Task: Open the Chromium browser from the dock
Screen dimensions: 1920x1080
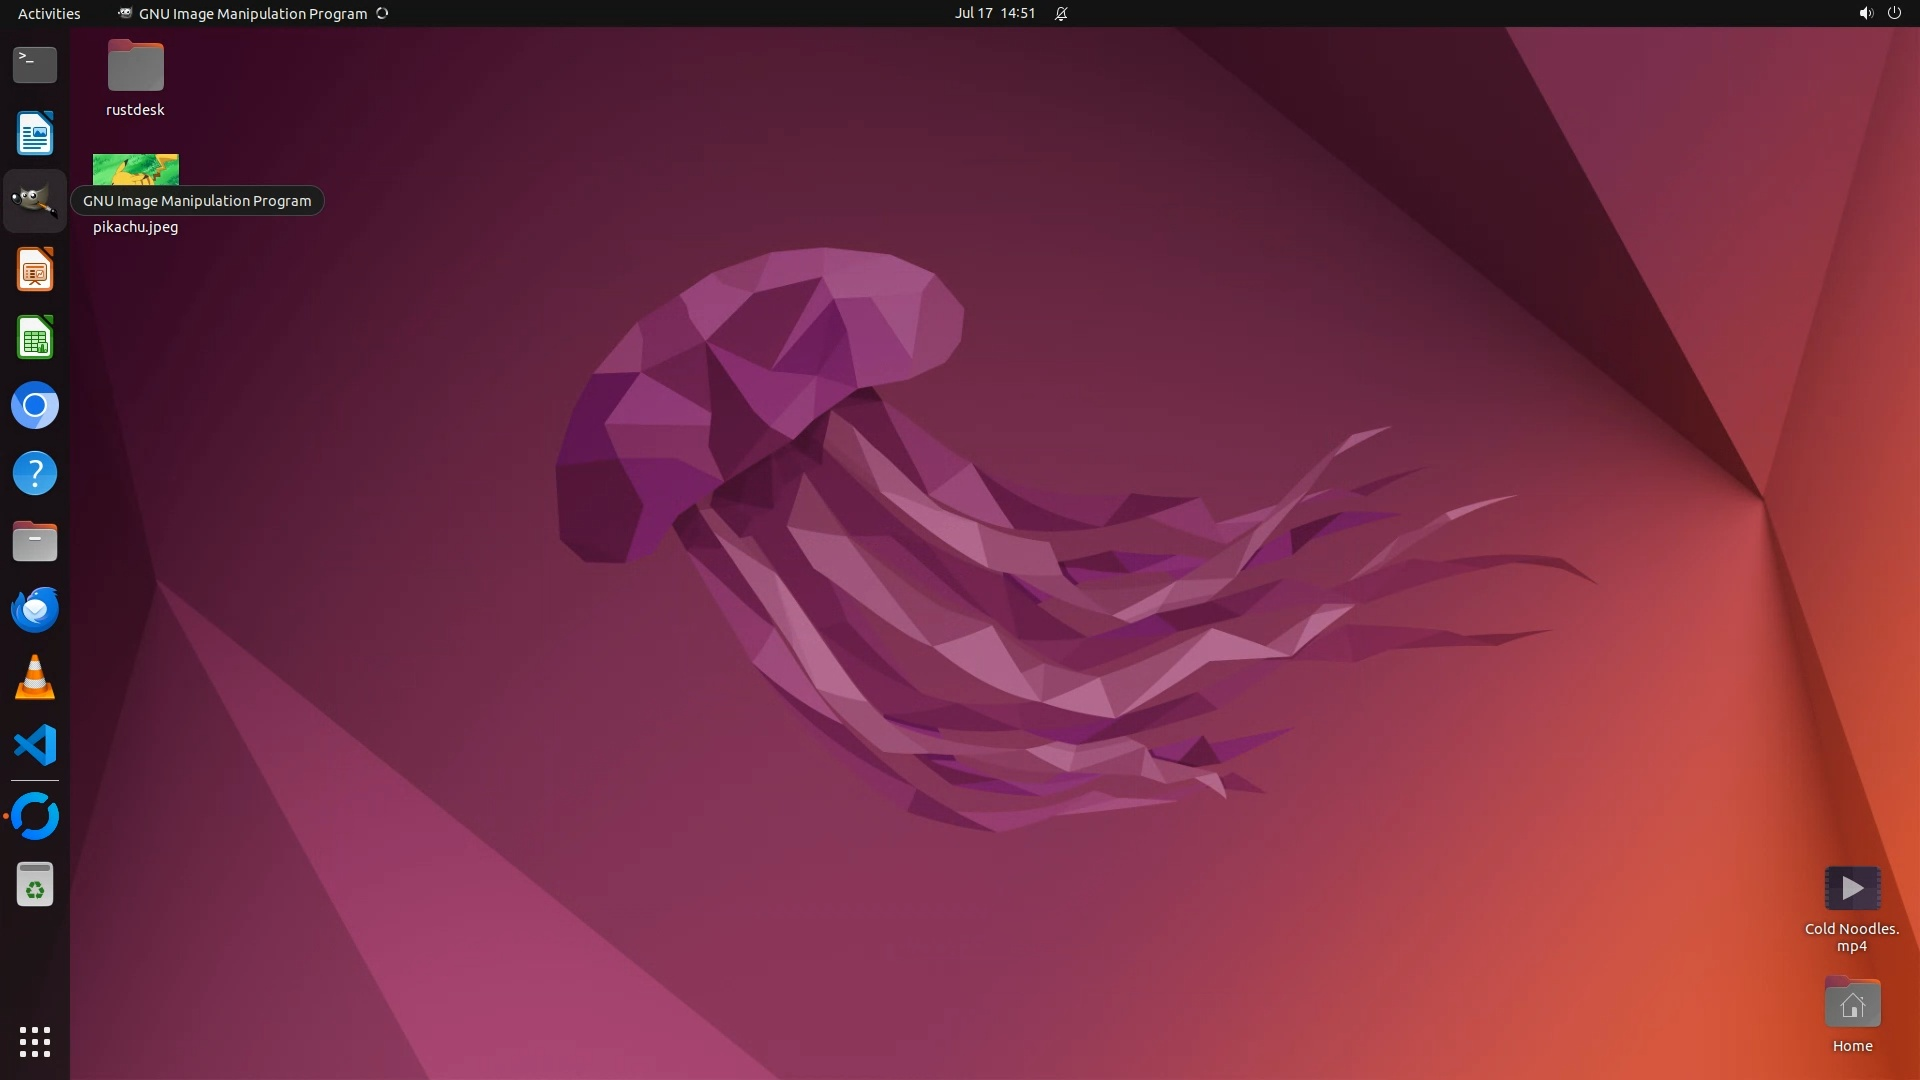Action: (x=35, y=406)
